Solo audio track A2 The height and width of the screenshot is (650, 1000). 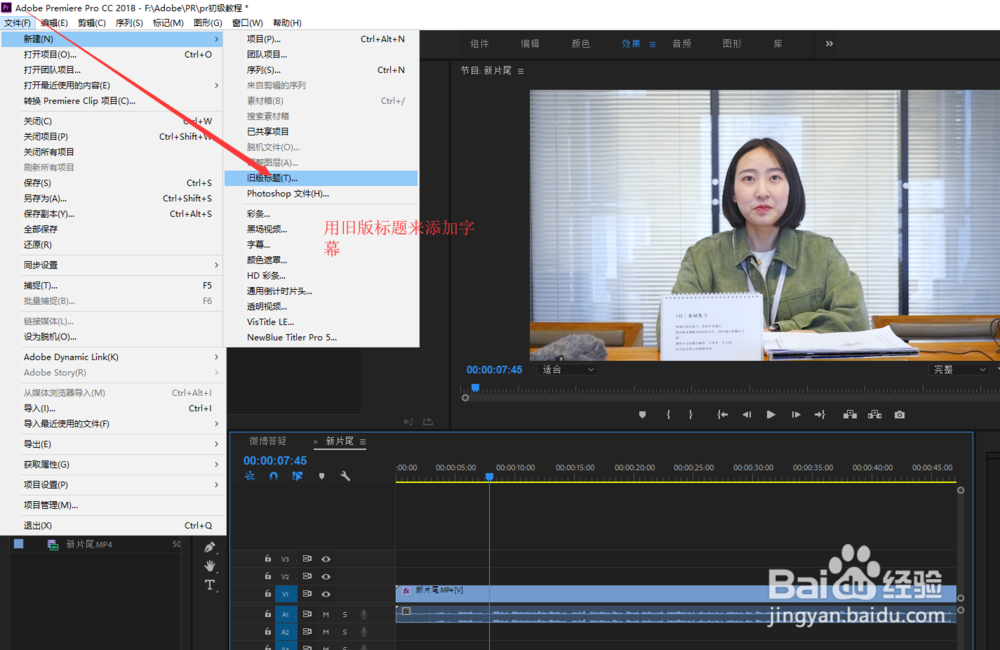(x=345, y=632)
